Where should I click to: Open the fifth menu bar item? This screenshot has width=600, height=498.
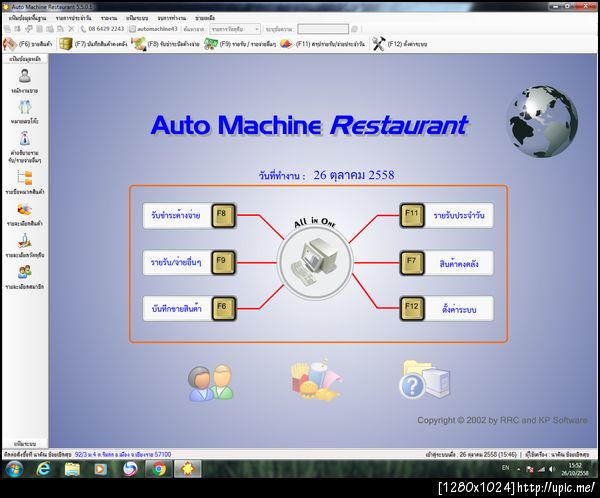point(172,18)
